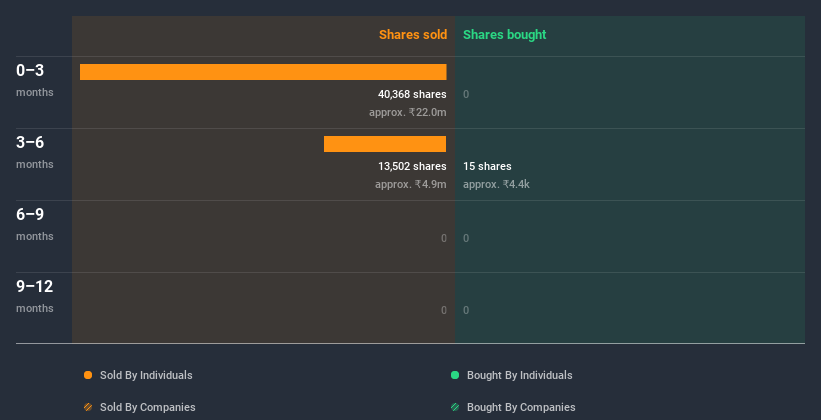Viewport: 821px width, 420px height.
Task: Click the 3–6 months orange sold bar
Action: click(385, 144)
